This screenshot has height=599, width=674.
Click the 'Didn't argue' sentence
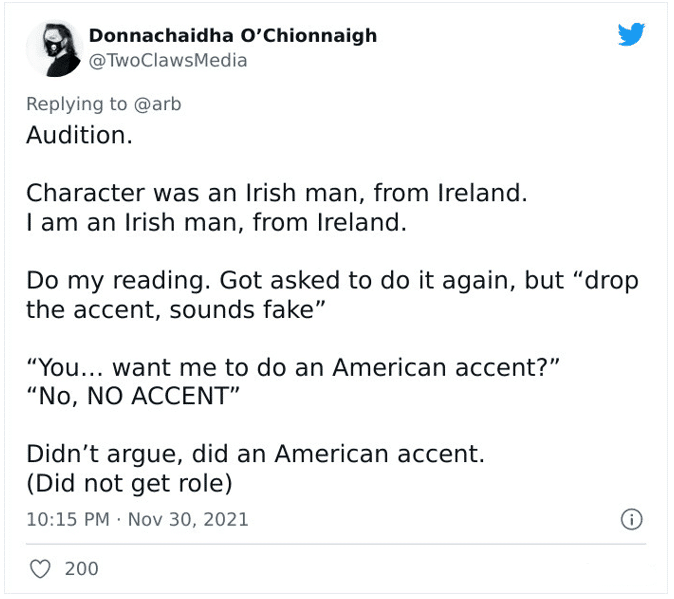coord(255,454)
